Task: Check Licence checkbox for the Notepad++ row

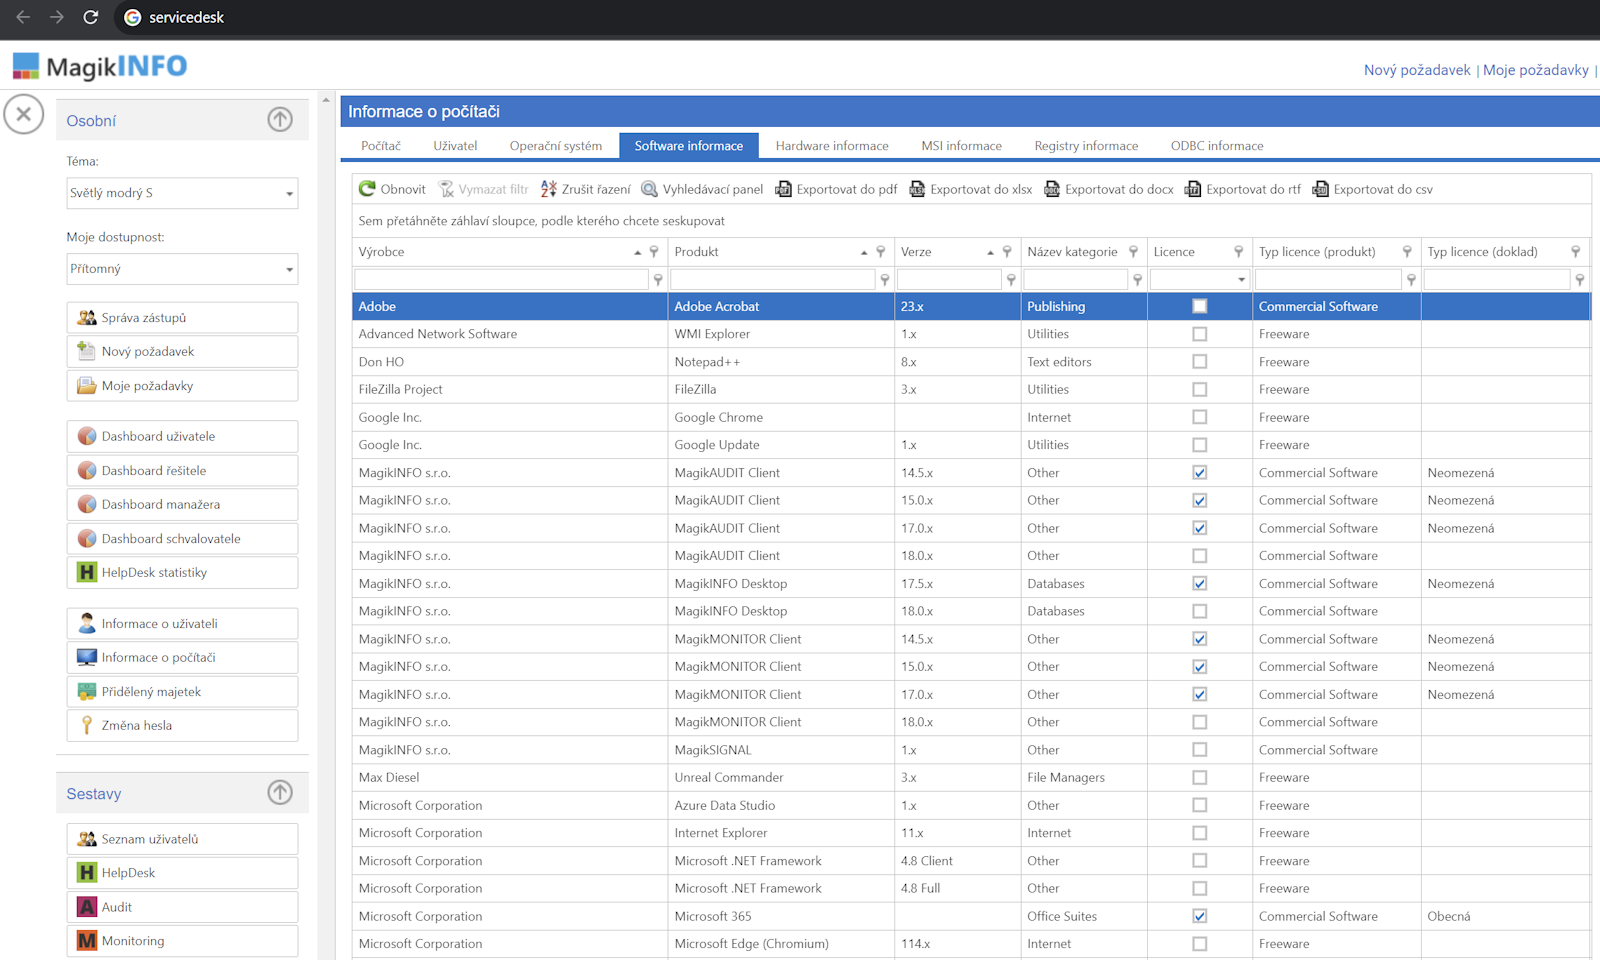Action: [1199, 362]
